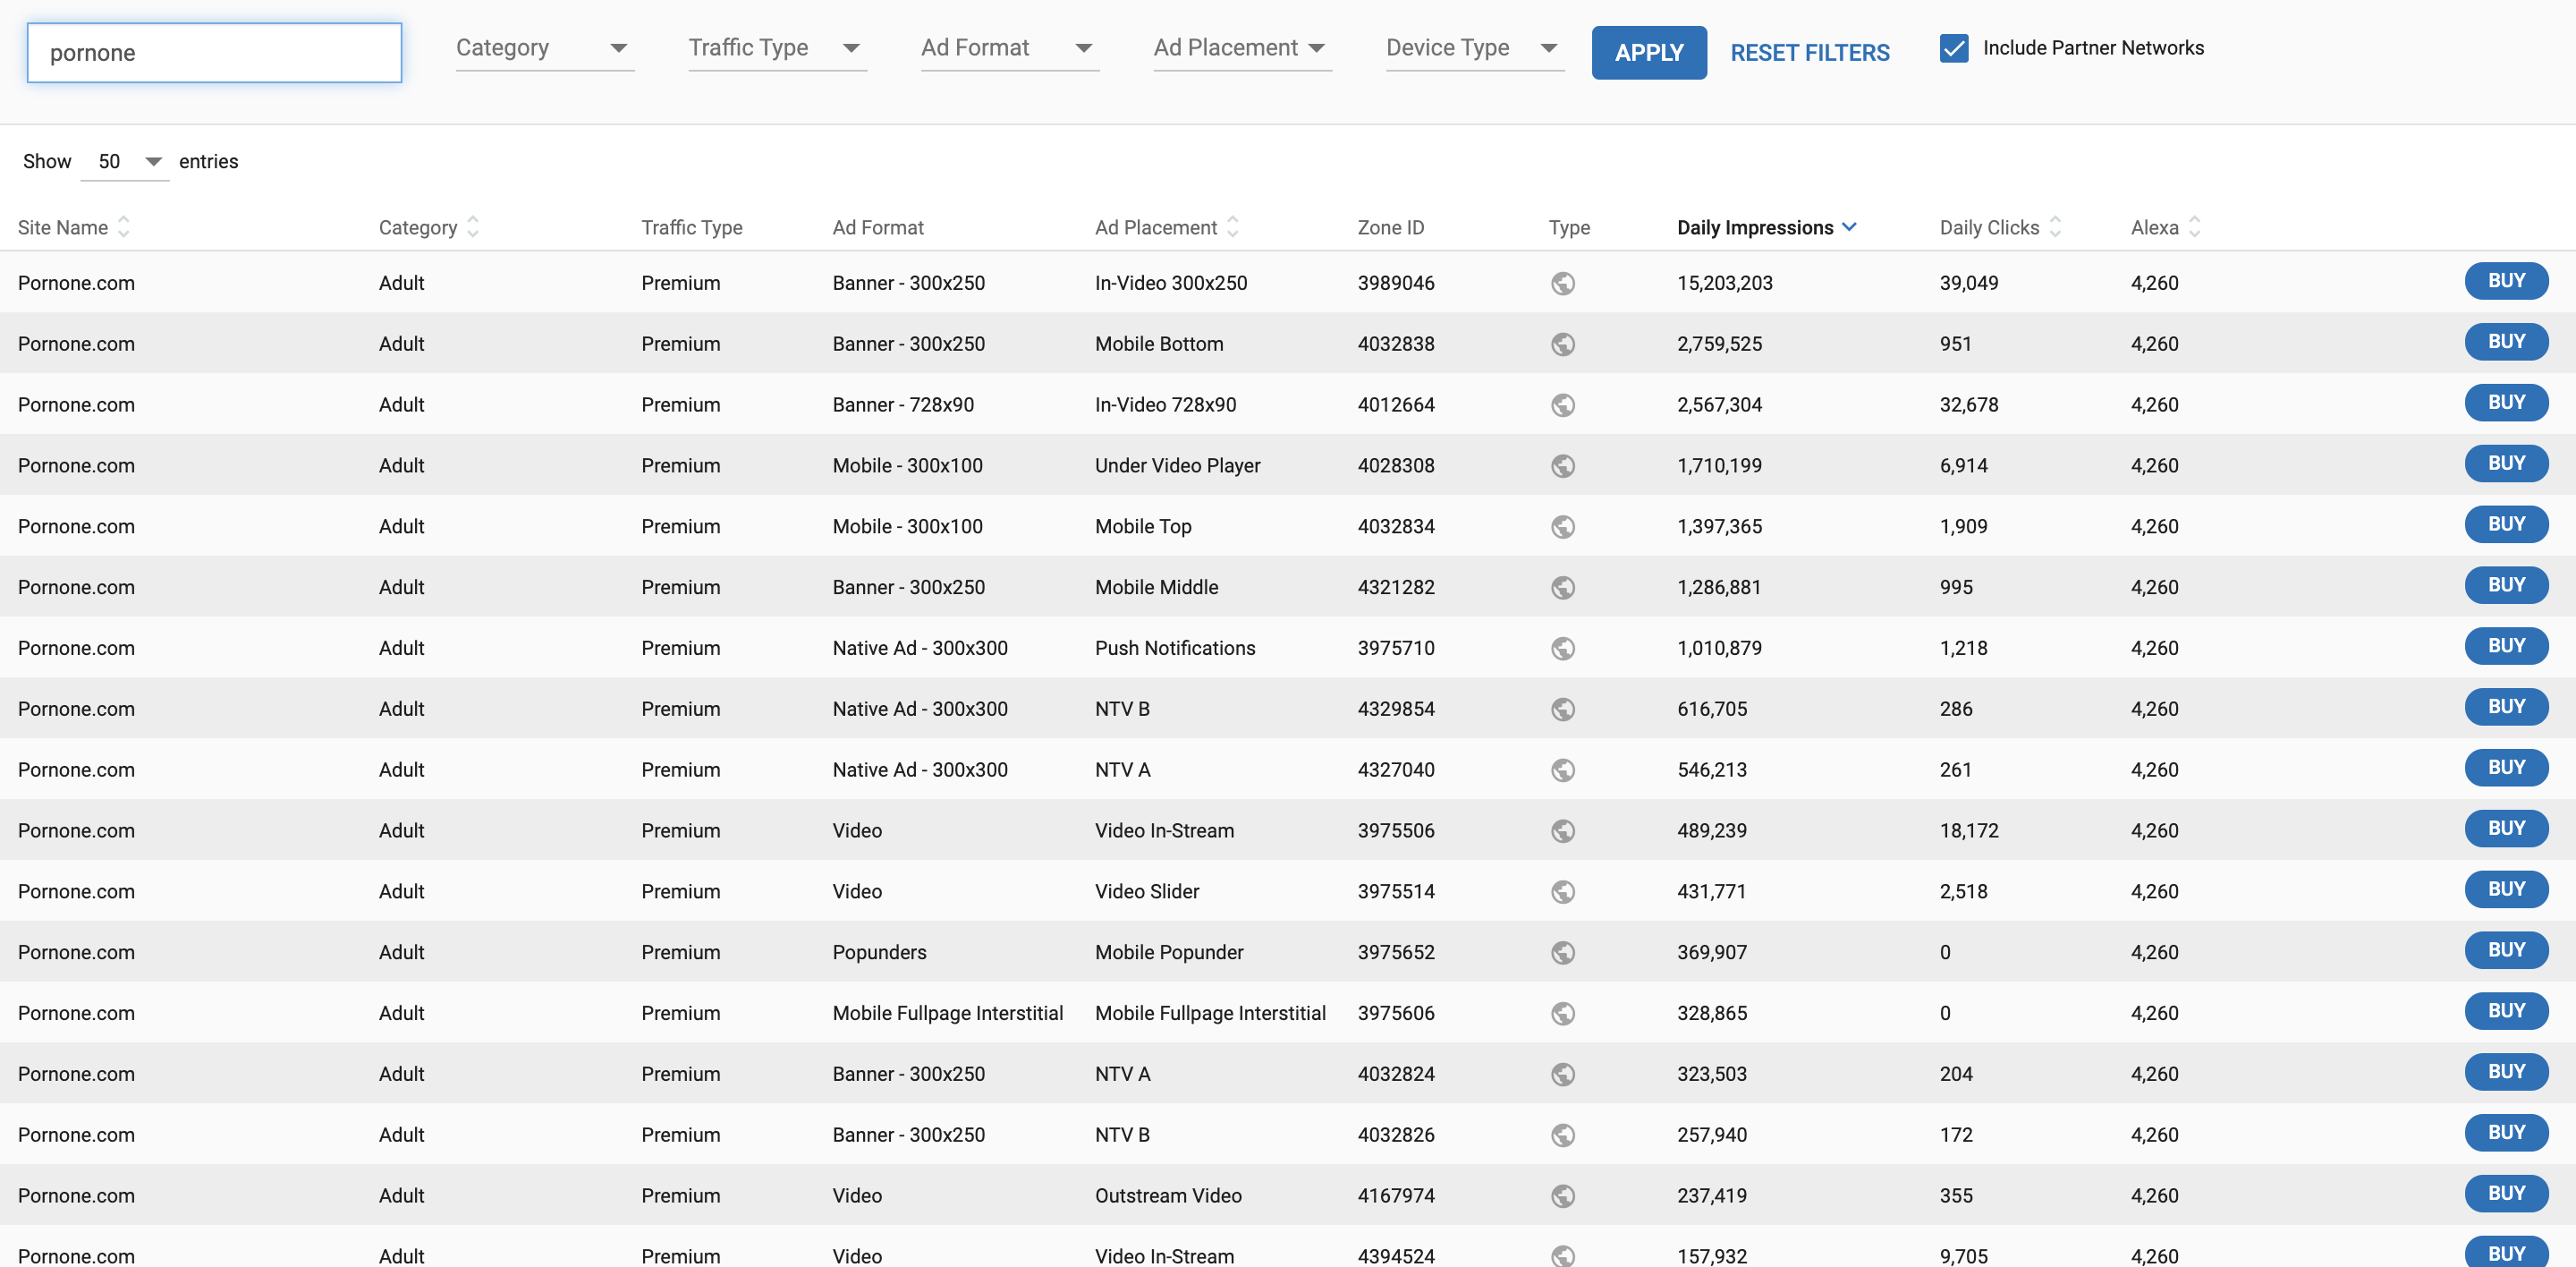Click the globe icon for zone 4032824
Image resolution: width=2576 pixels, height=1267 pixels.
coord(1563,1075)
